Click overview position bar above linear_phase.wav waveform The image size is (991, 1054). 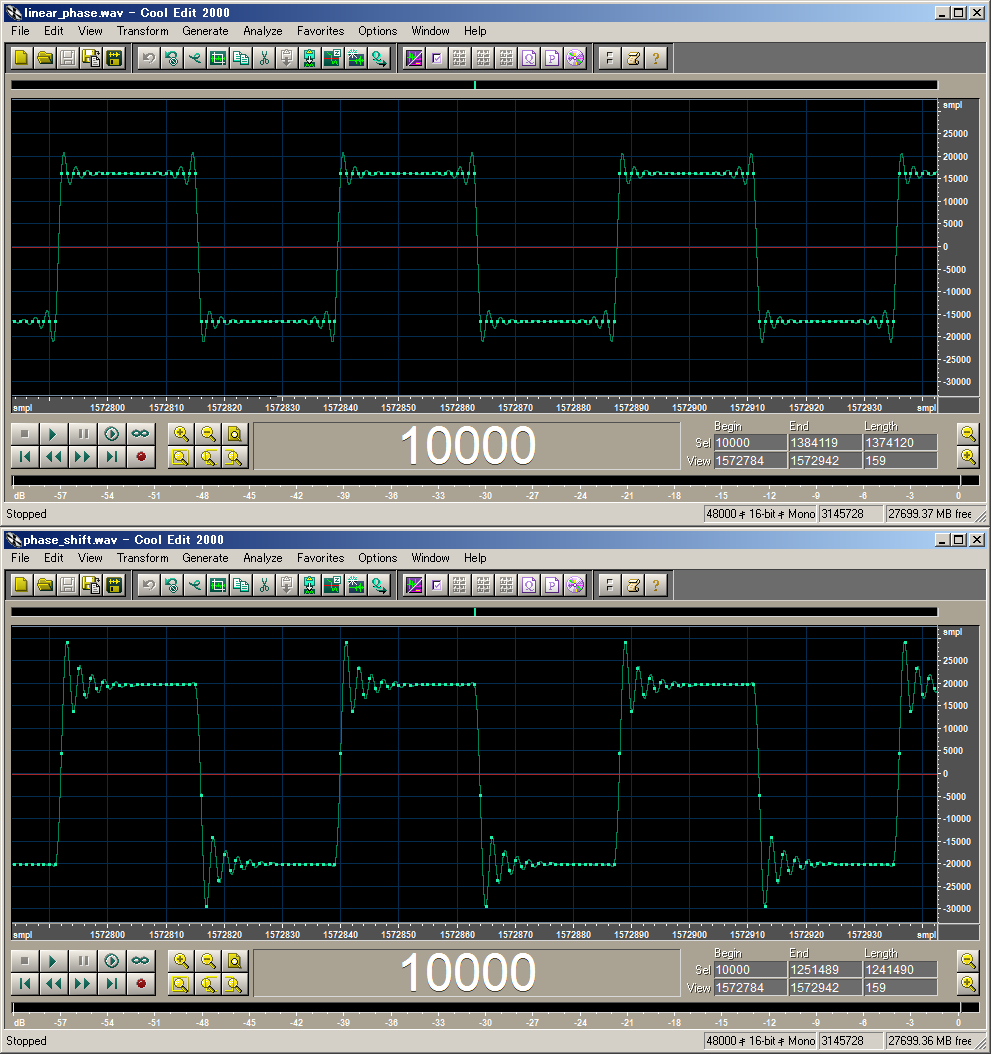click(474, 85)
